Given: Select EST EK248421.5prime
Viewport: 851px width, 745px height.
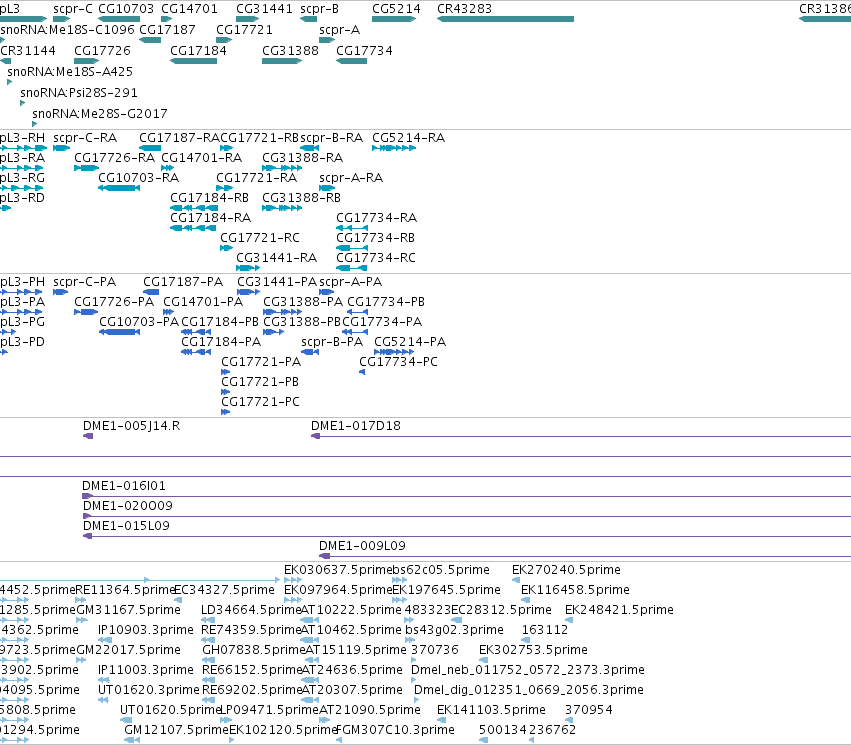Looking at the screenshot, I should tap(569, 620).
